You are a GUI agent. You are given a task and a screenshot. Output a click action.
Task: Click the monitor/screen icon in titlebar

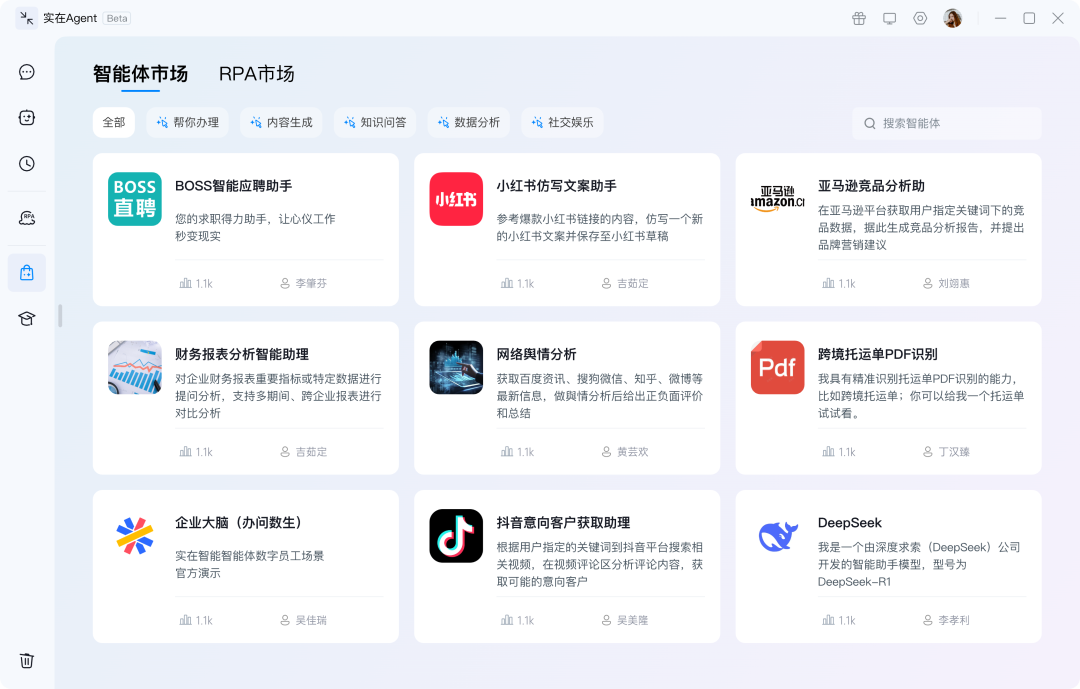pos(889,18)
